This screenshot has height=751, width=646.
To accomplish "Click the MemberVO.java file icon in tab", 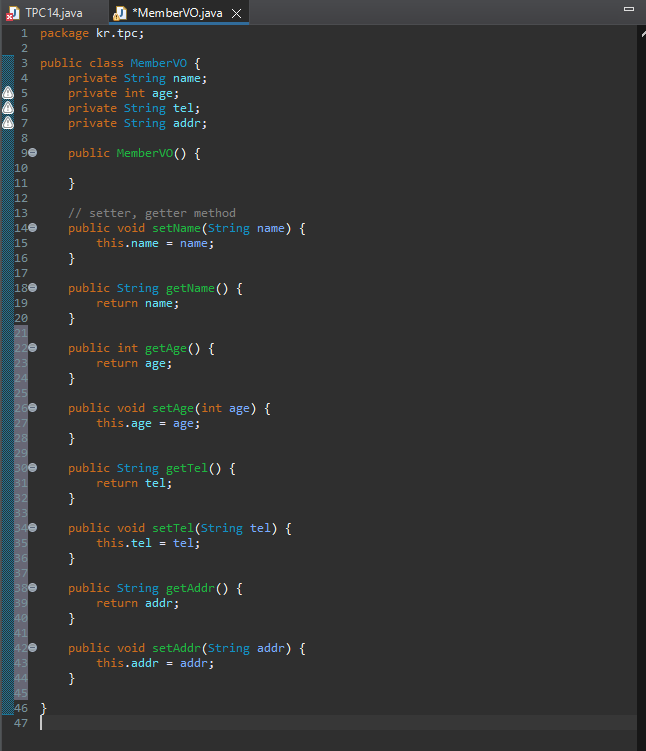I will pos(120,13).
